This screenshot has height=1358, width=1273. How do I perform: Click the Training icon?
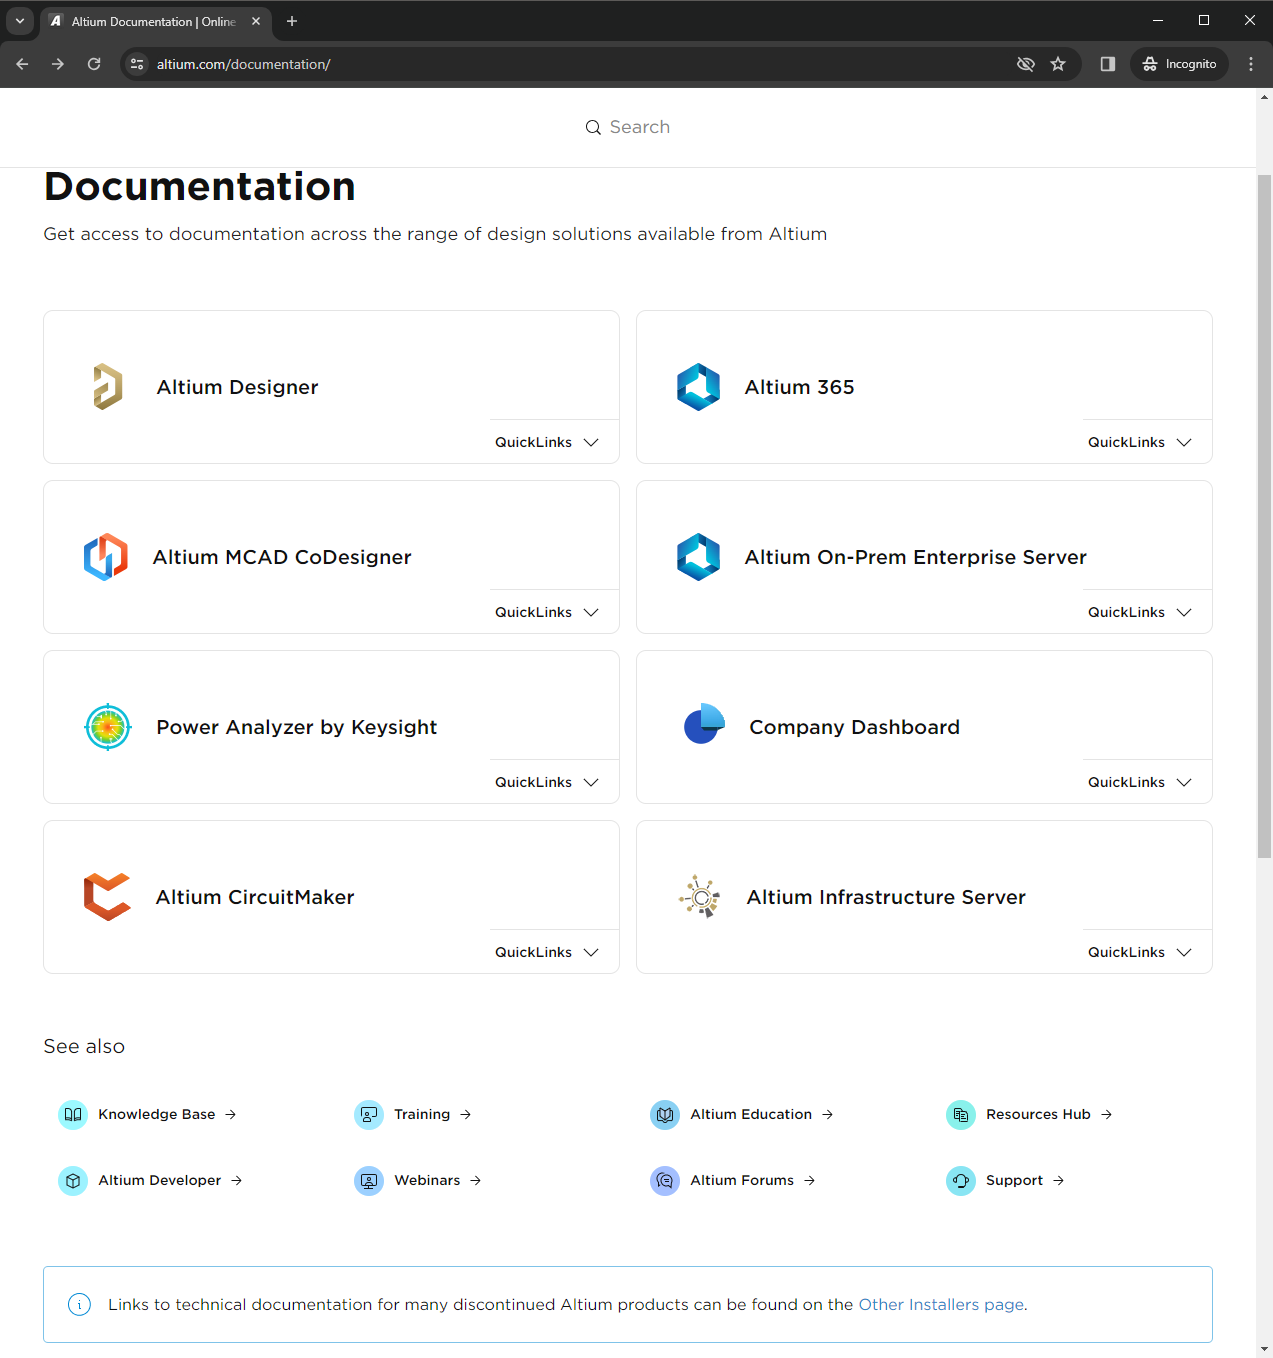point(369,1114)
